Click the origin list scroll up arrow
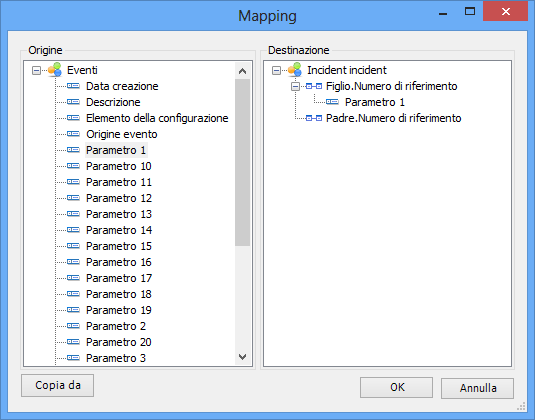The width and height of the screenshot is (535, 420). [x=243, y=71]
